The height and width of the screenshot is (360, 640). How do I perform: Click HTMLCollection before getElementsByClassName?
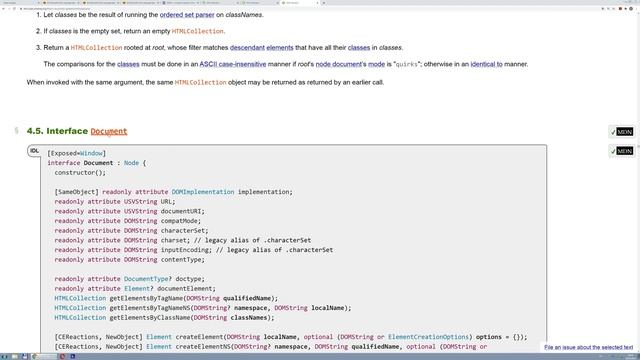click(x=80, y=318)
